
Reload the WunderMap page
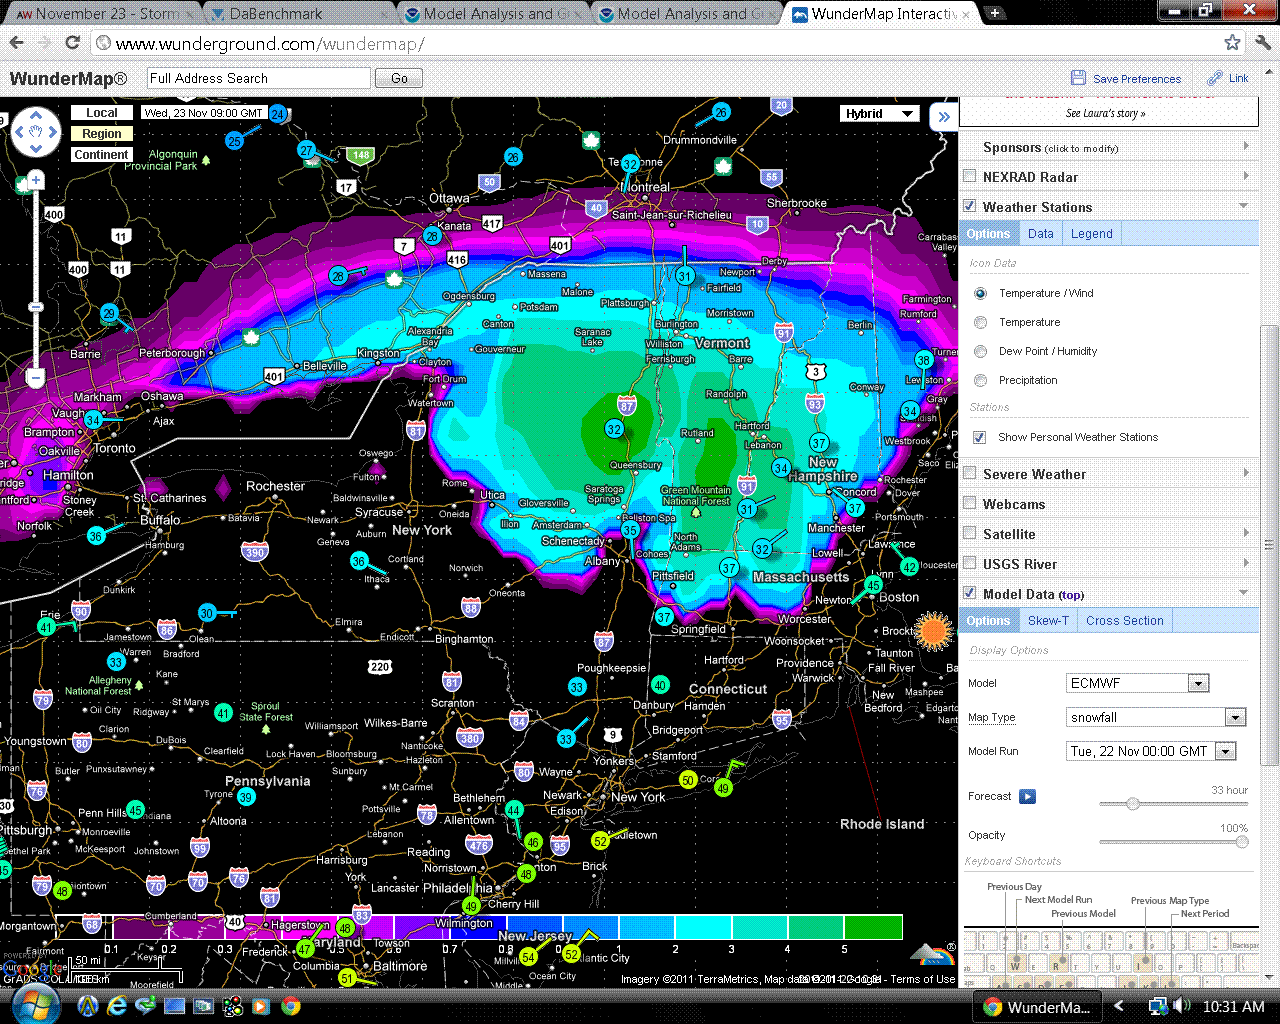coord(72,43)
